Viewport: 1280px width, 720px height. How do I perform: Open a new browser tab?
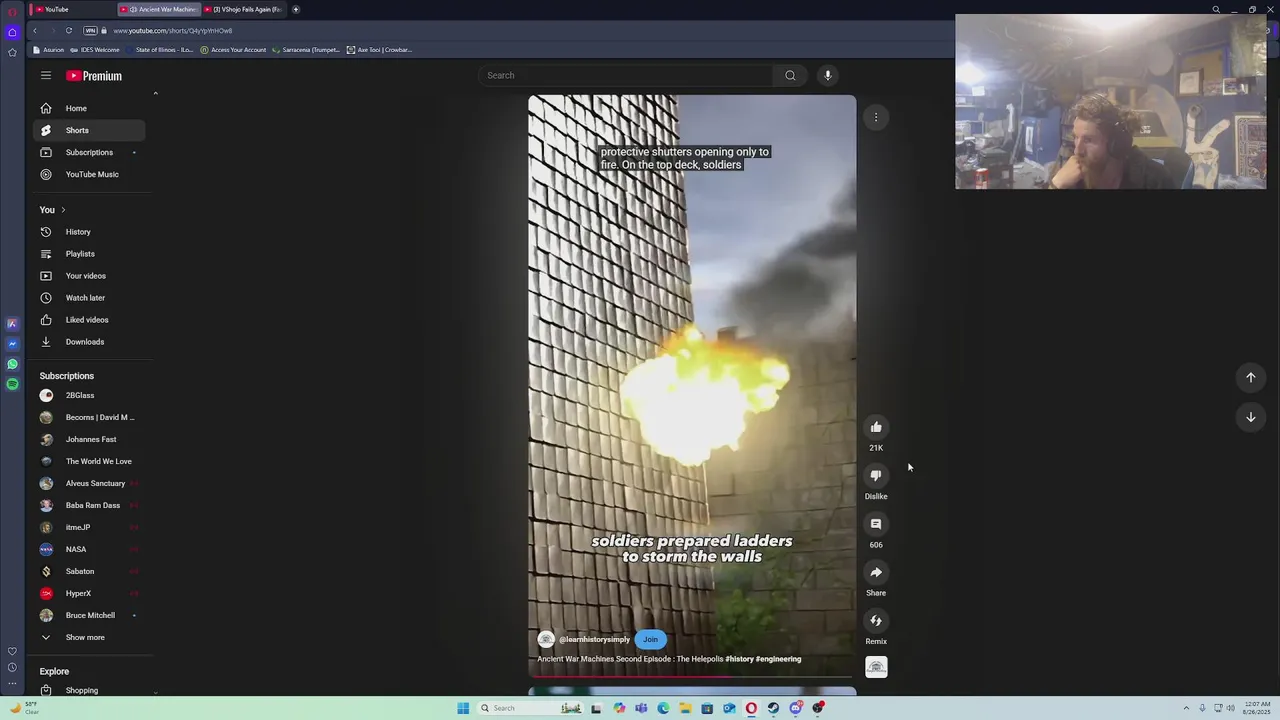coord(296,9)
